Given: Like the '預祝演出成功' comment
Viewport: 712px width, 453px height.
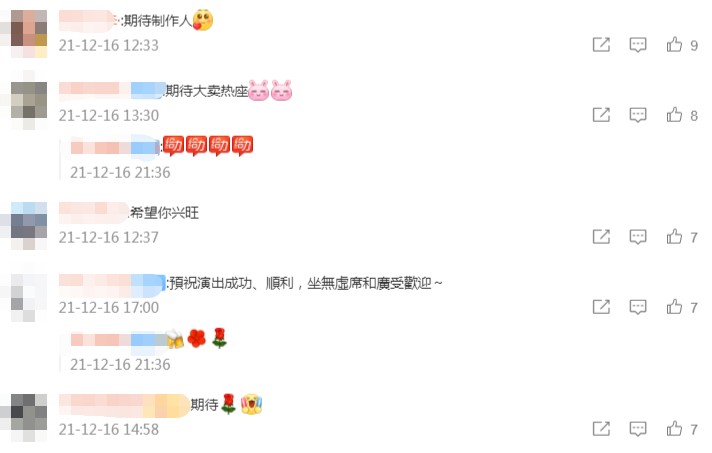Looking at the screenshot, I should point(674,307).
